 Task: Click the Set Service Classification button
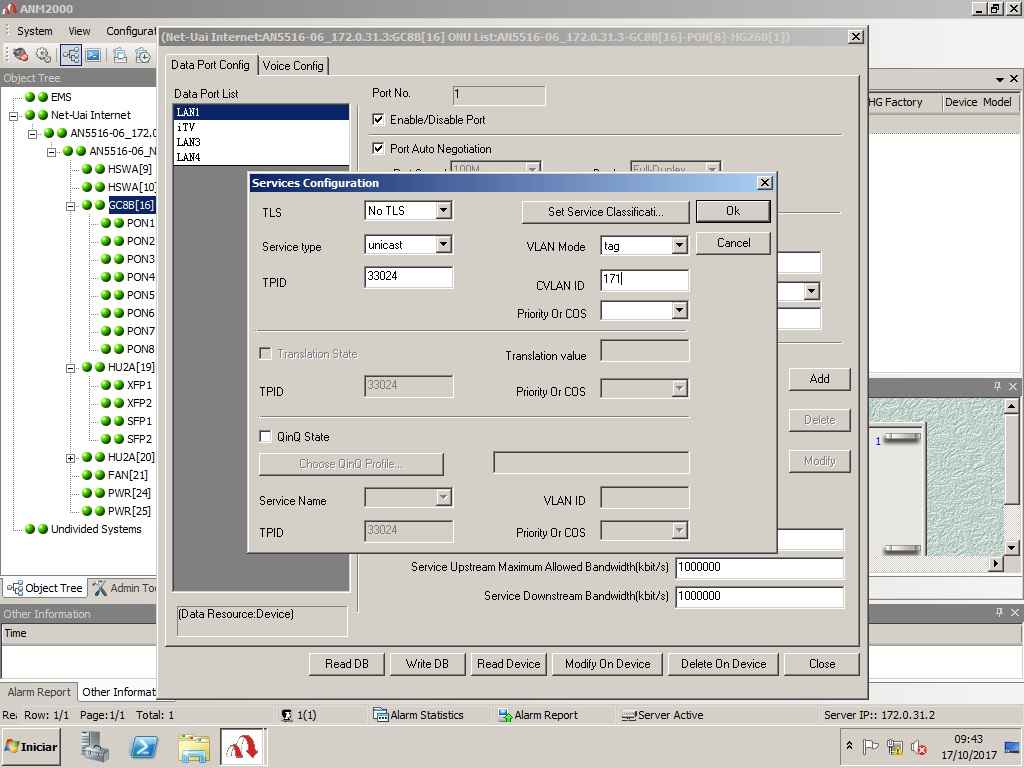[x=605, y=212]
